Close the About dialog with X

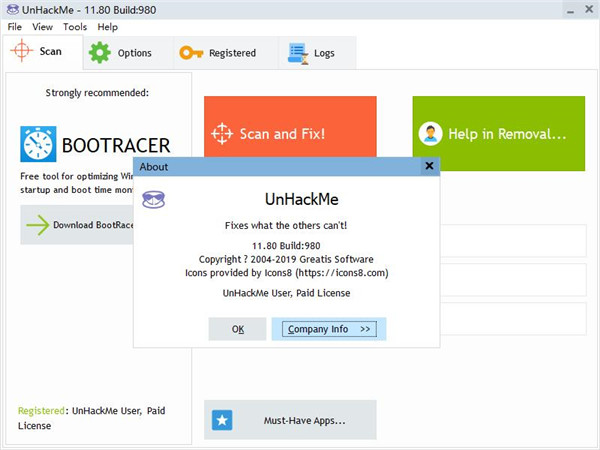coord(429,166)
